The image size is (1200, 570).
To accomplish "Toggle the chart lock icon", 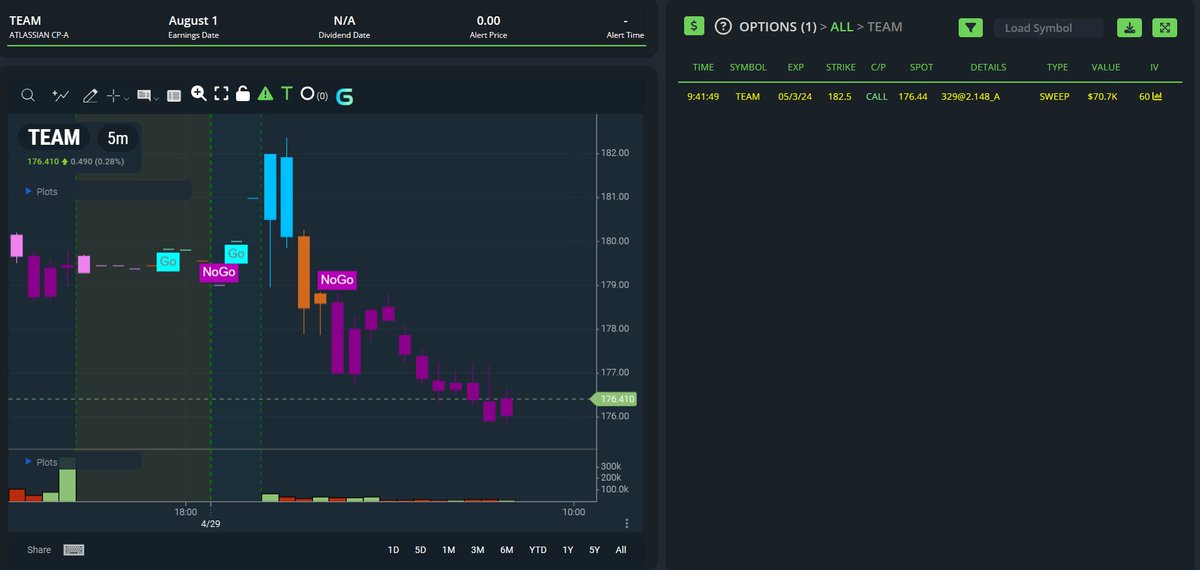I will pyautogui.click(x=242, y=94).
